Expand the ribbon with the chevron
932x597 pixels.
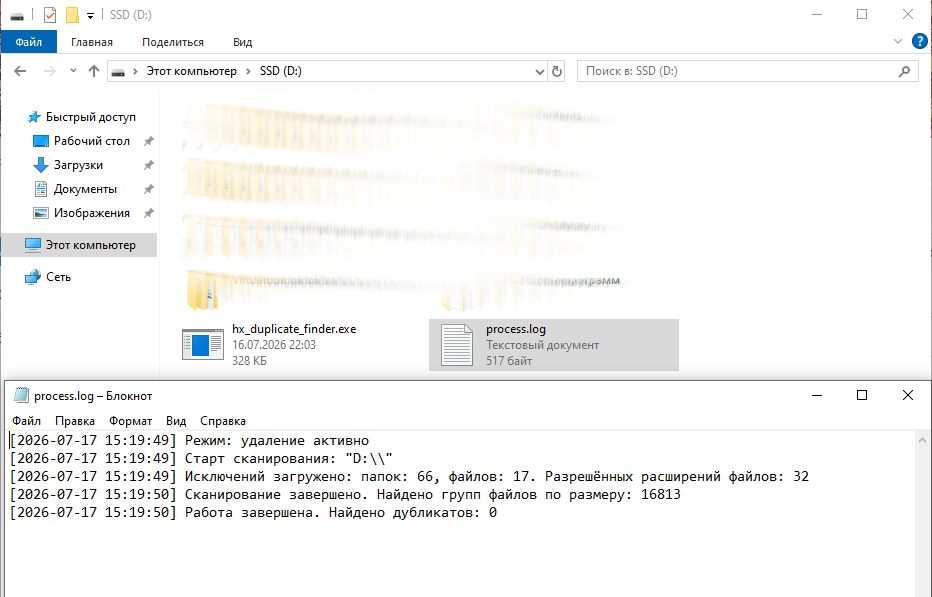tap(898, 42)
